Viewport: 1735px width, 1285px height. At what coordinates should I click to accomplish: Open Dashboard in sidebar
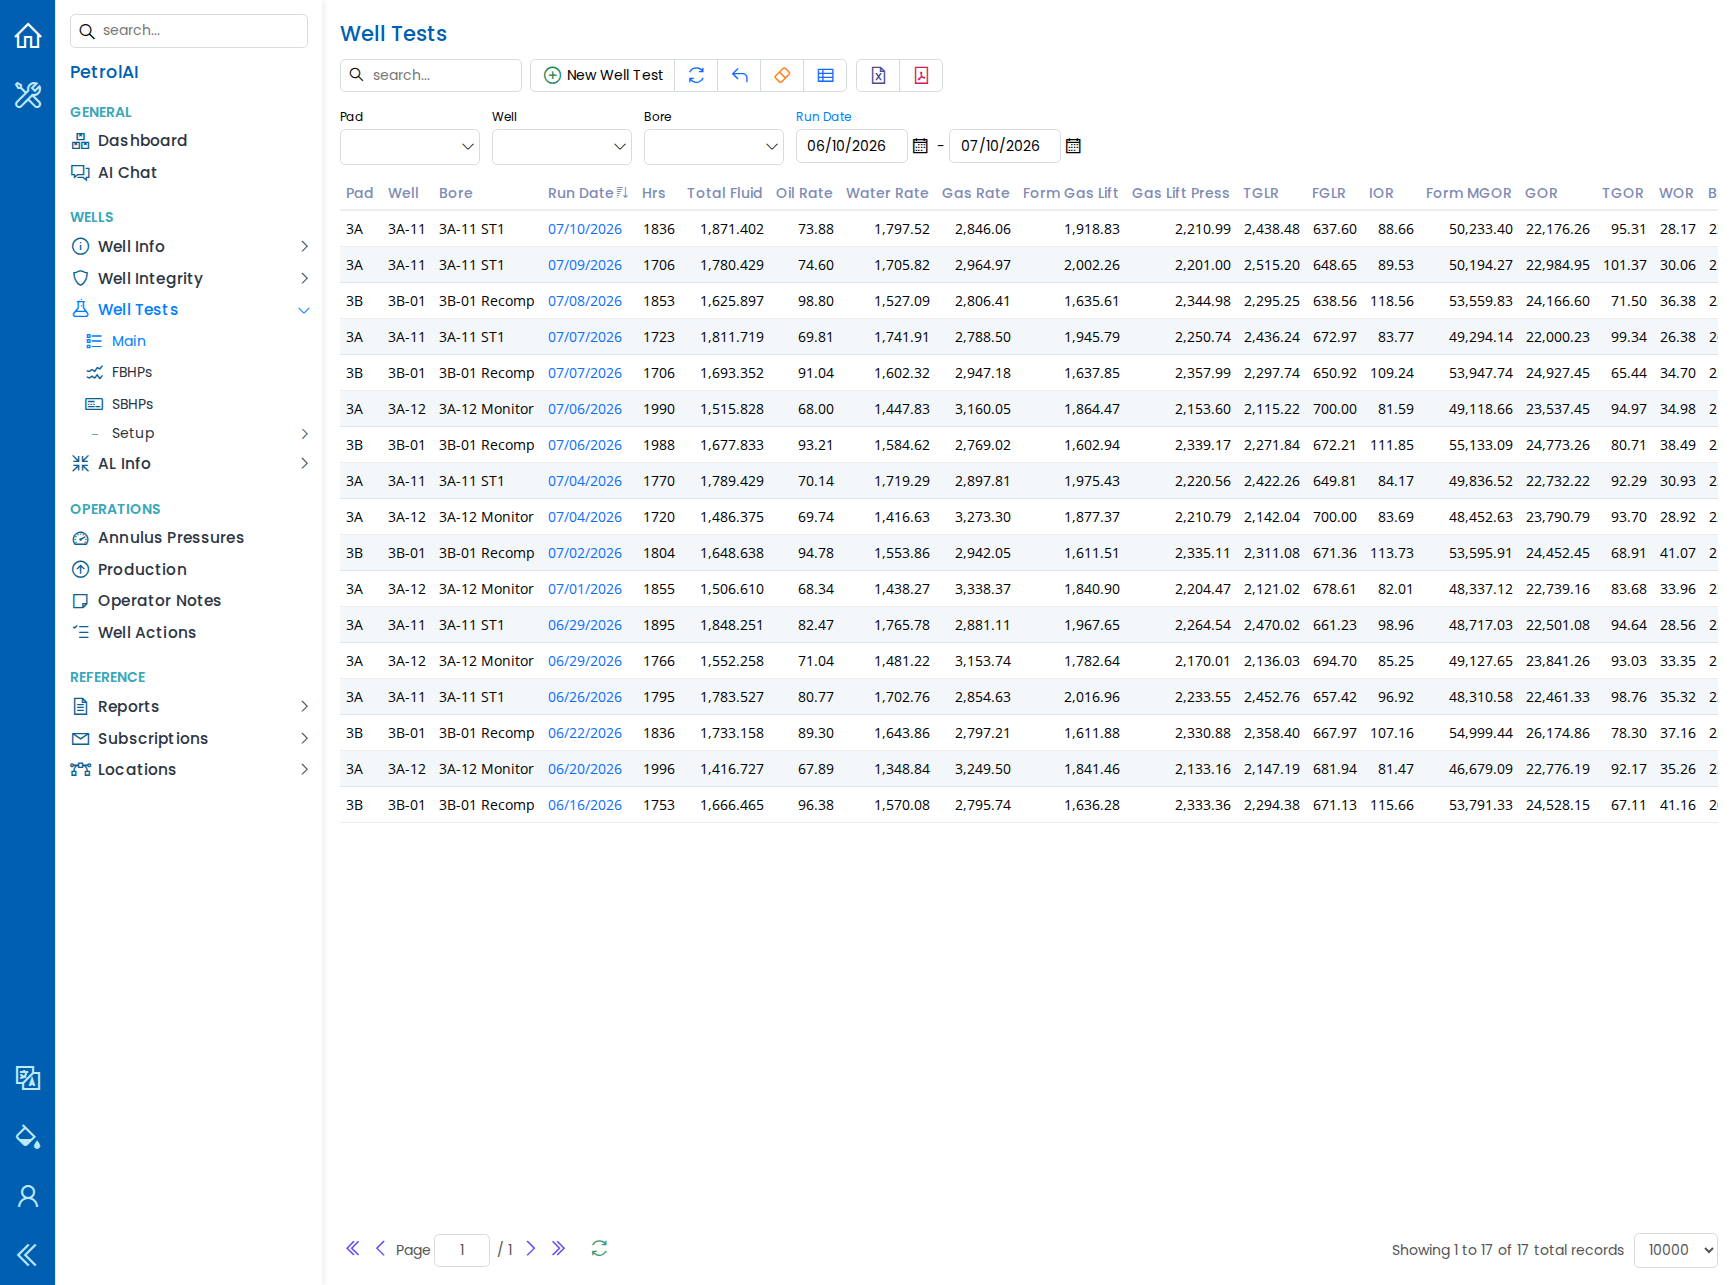pyautogui.click(x=142, y=141)
